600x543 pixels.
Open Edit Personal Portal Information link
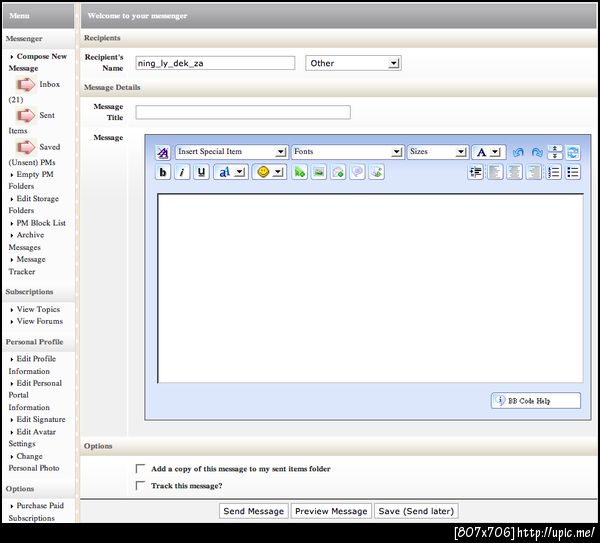pos(35,395)
